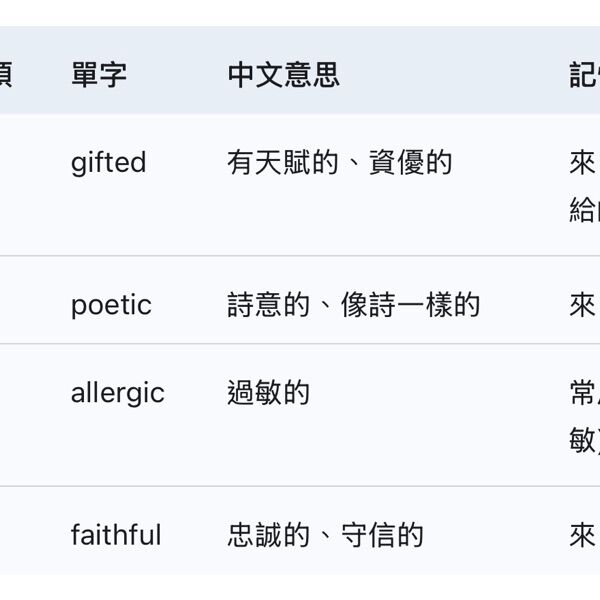The width and height of the screenshot is (600, 600).
Task: Click the 中文意思 column header
Action: [x=283, y=75]
